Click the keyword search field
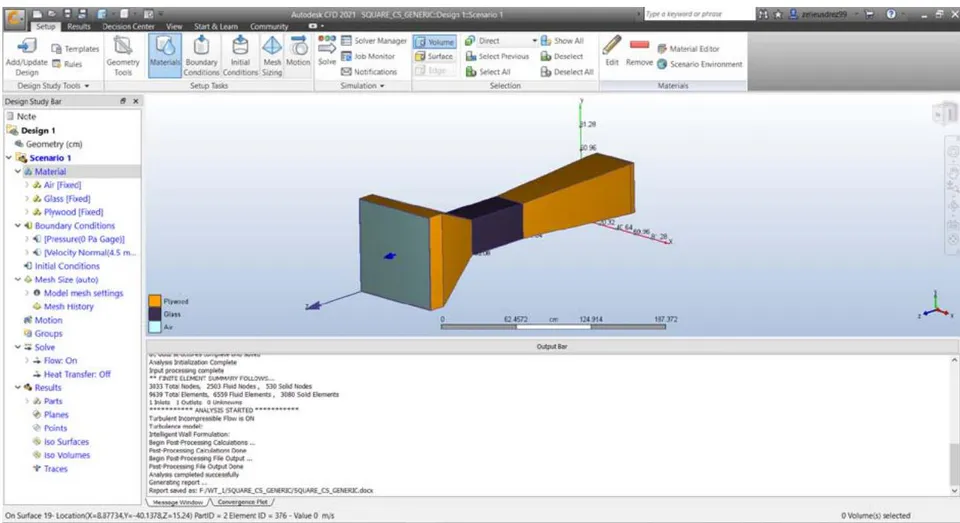This screenshot has height=523, width=960. [x=697, y=13]
